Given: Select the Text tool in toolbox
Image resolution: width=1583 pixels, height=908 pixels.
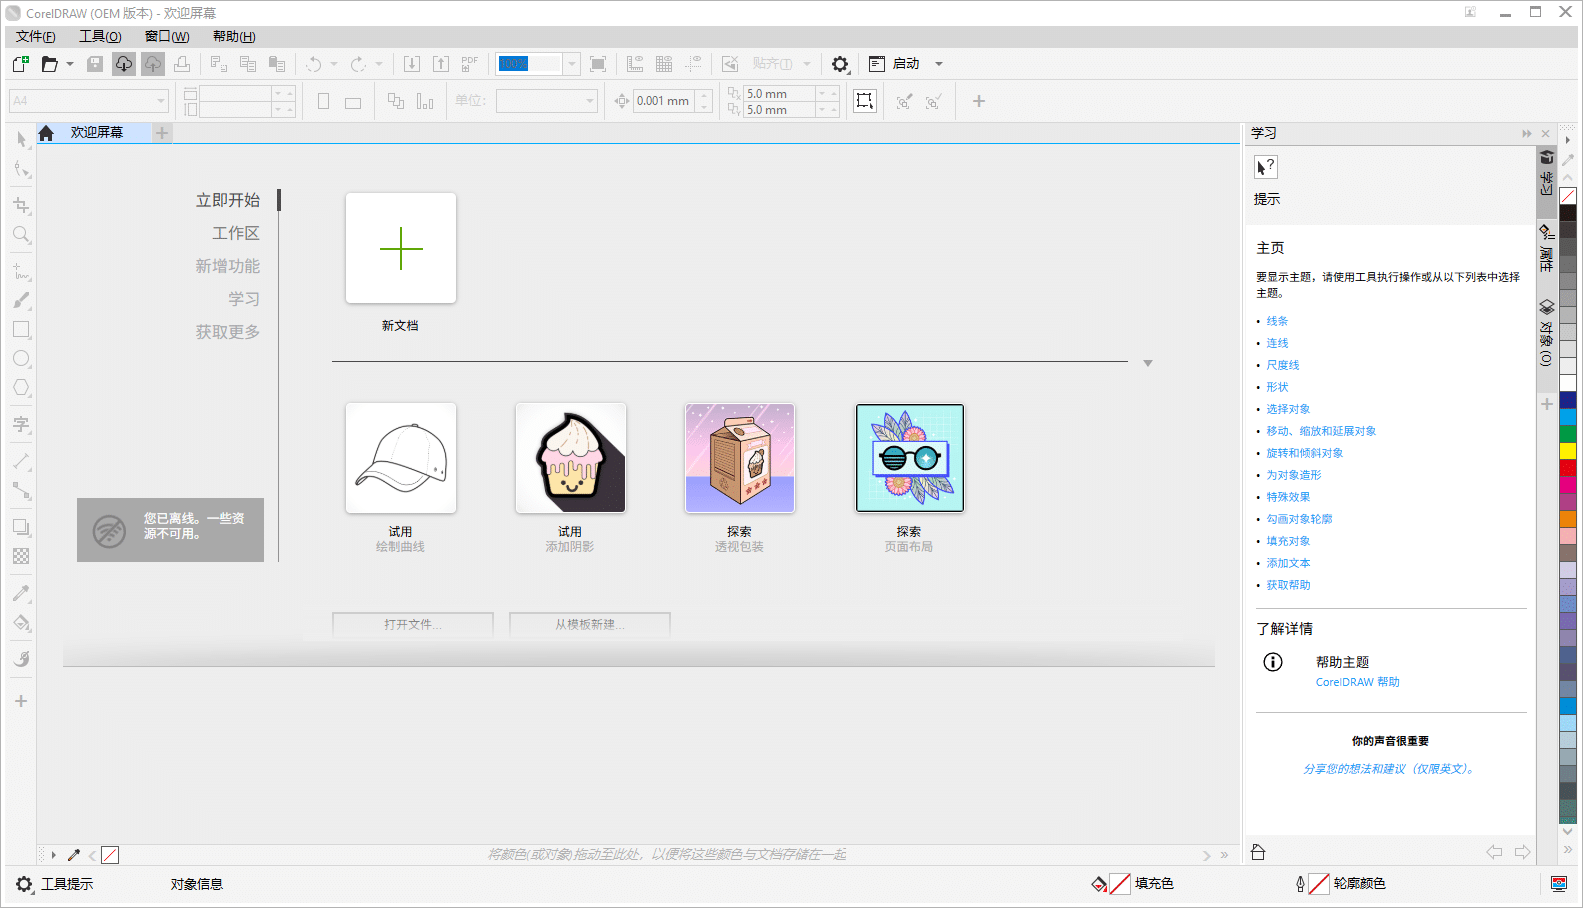Looking at the screenshot, I should 21,425.
